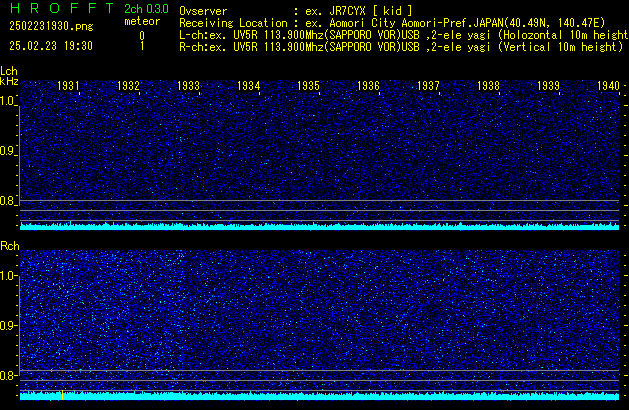Click the HROFFT title text
Screen dimensions: 629x410
point(62,8)
